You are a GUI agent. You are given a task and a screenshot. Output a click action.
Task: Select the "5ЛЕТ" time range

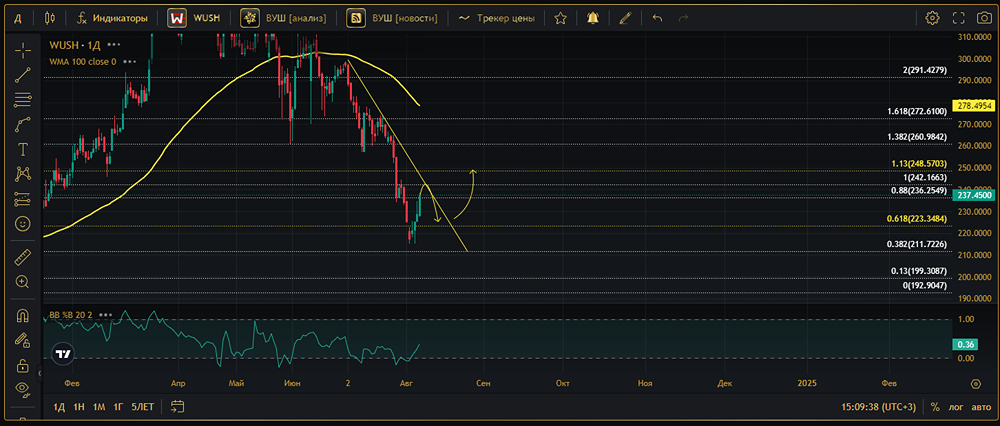143,407
